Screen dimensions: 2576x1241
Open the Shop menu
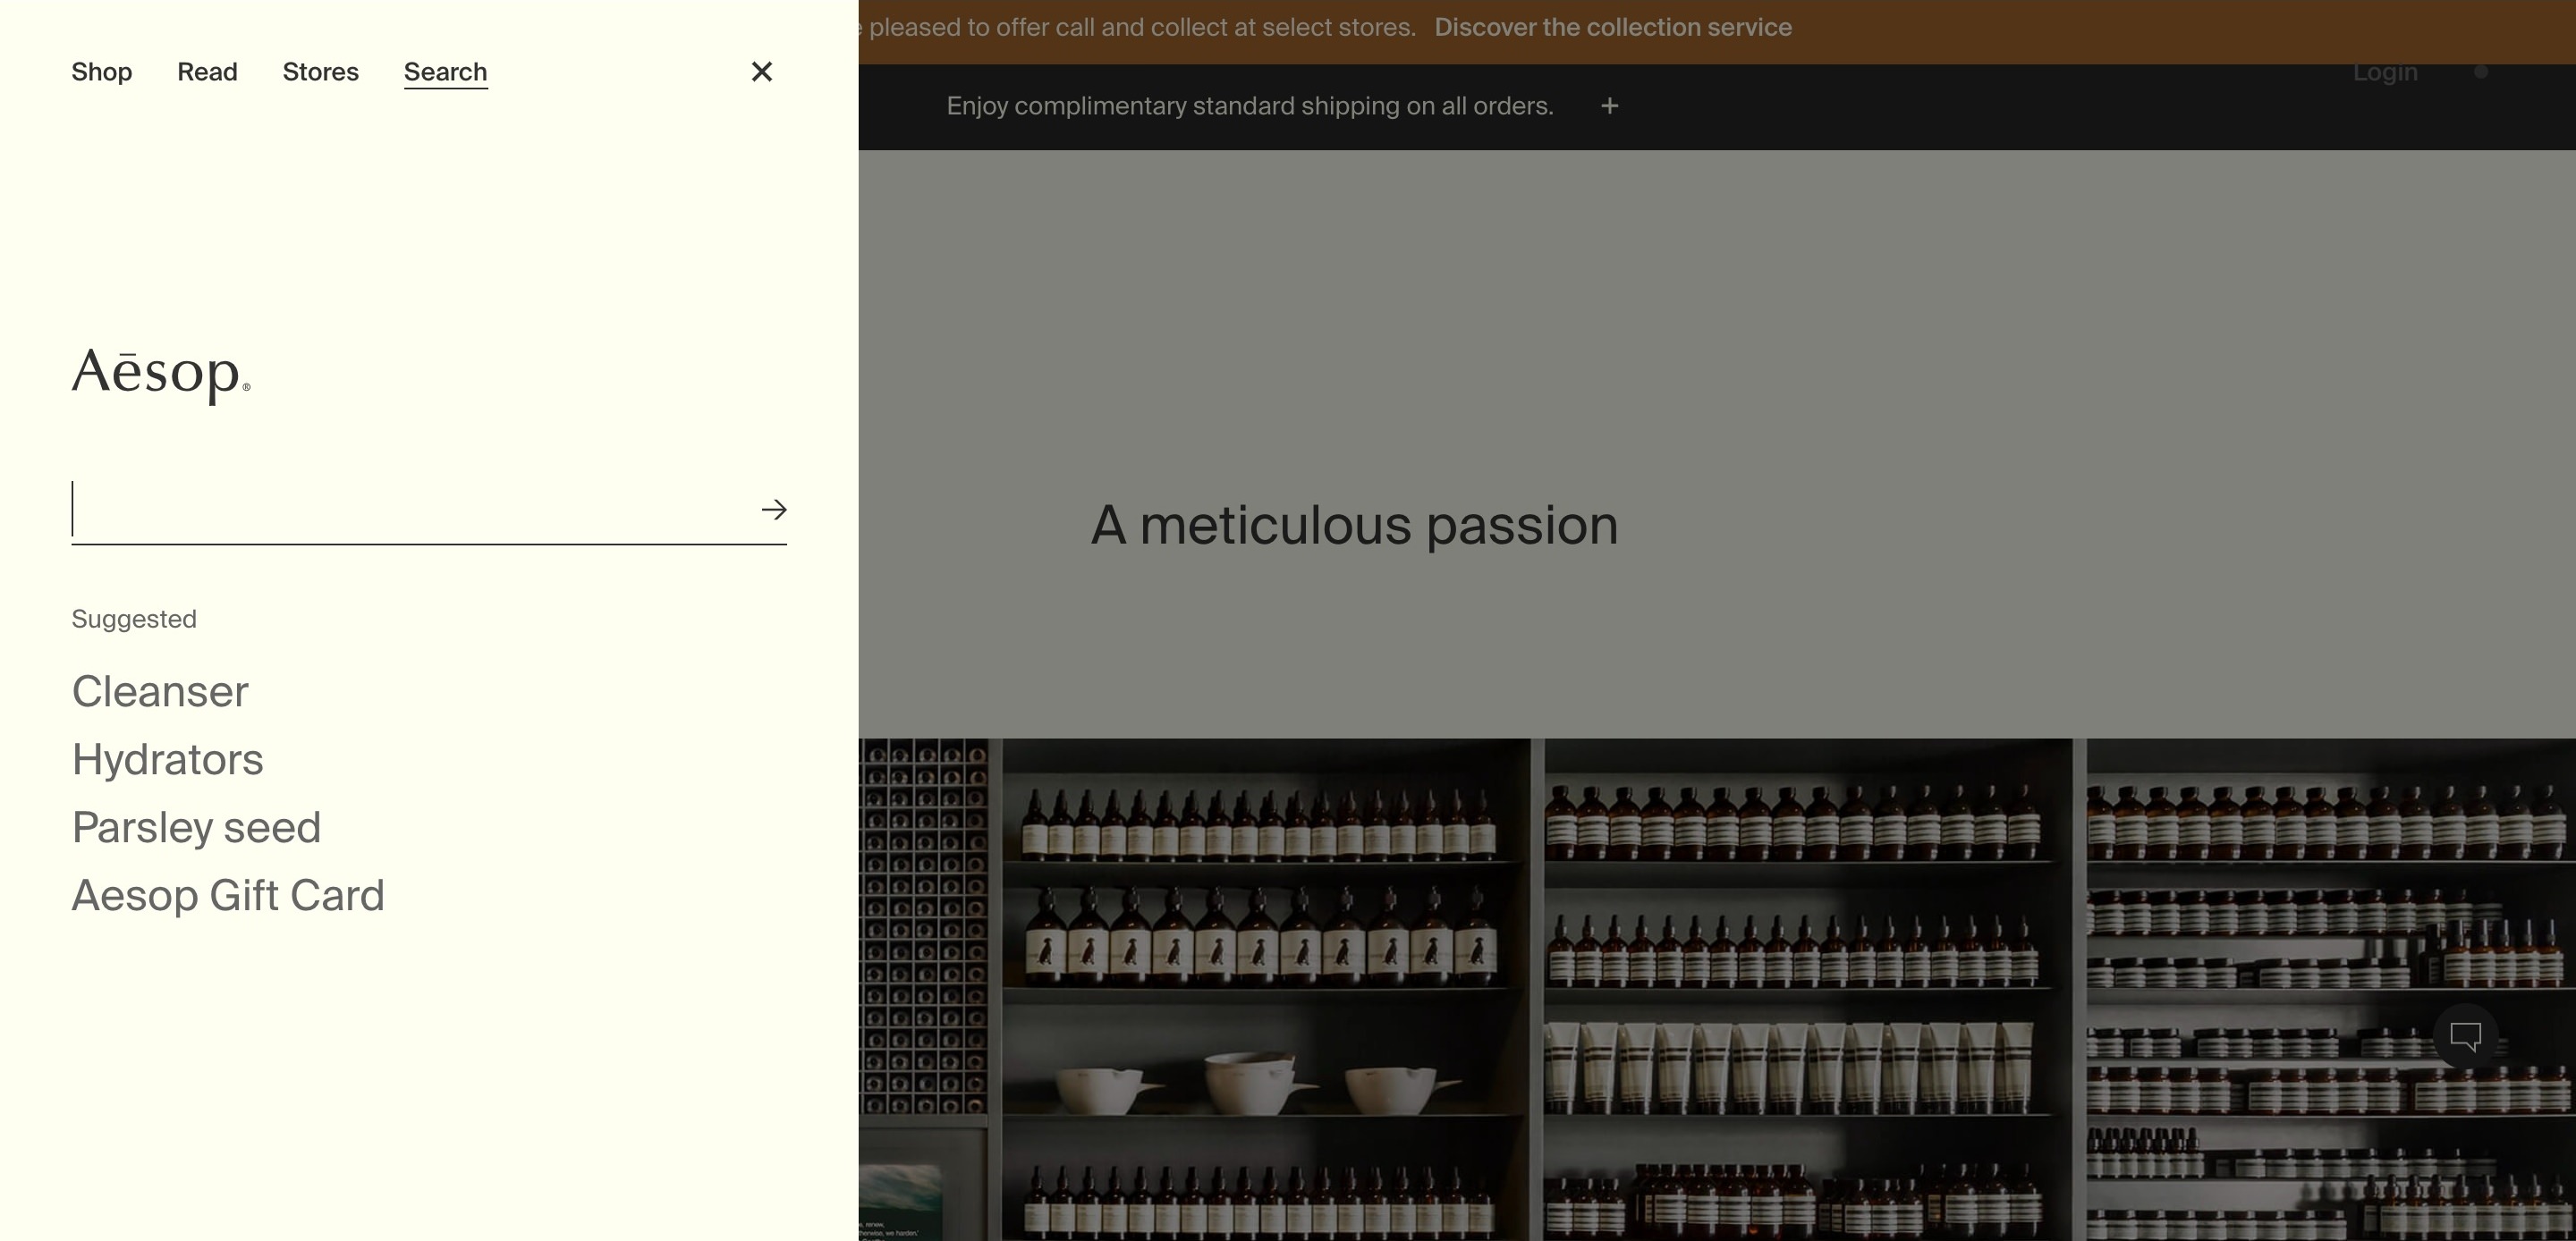coord(102,72)
